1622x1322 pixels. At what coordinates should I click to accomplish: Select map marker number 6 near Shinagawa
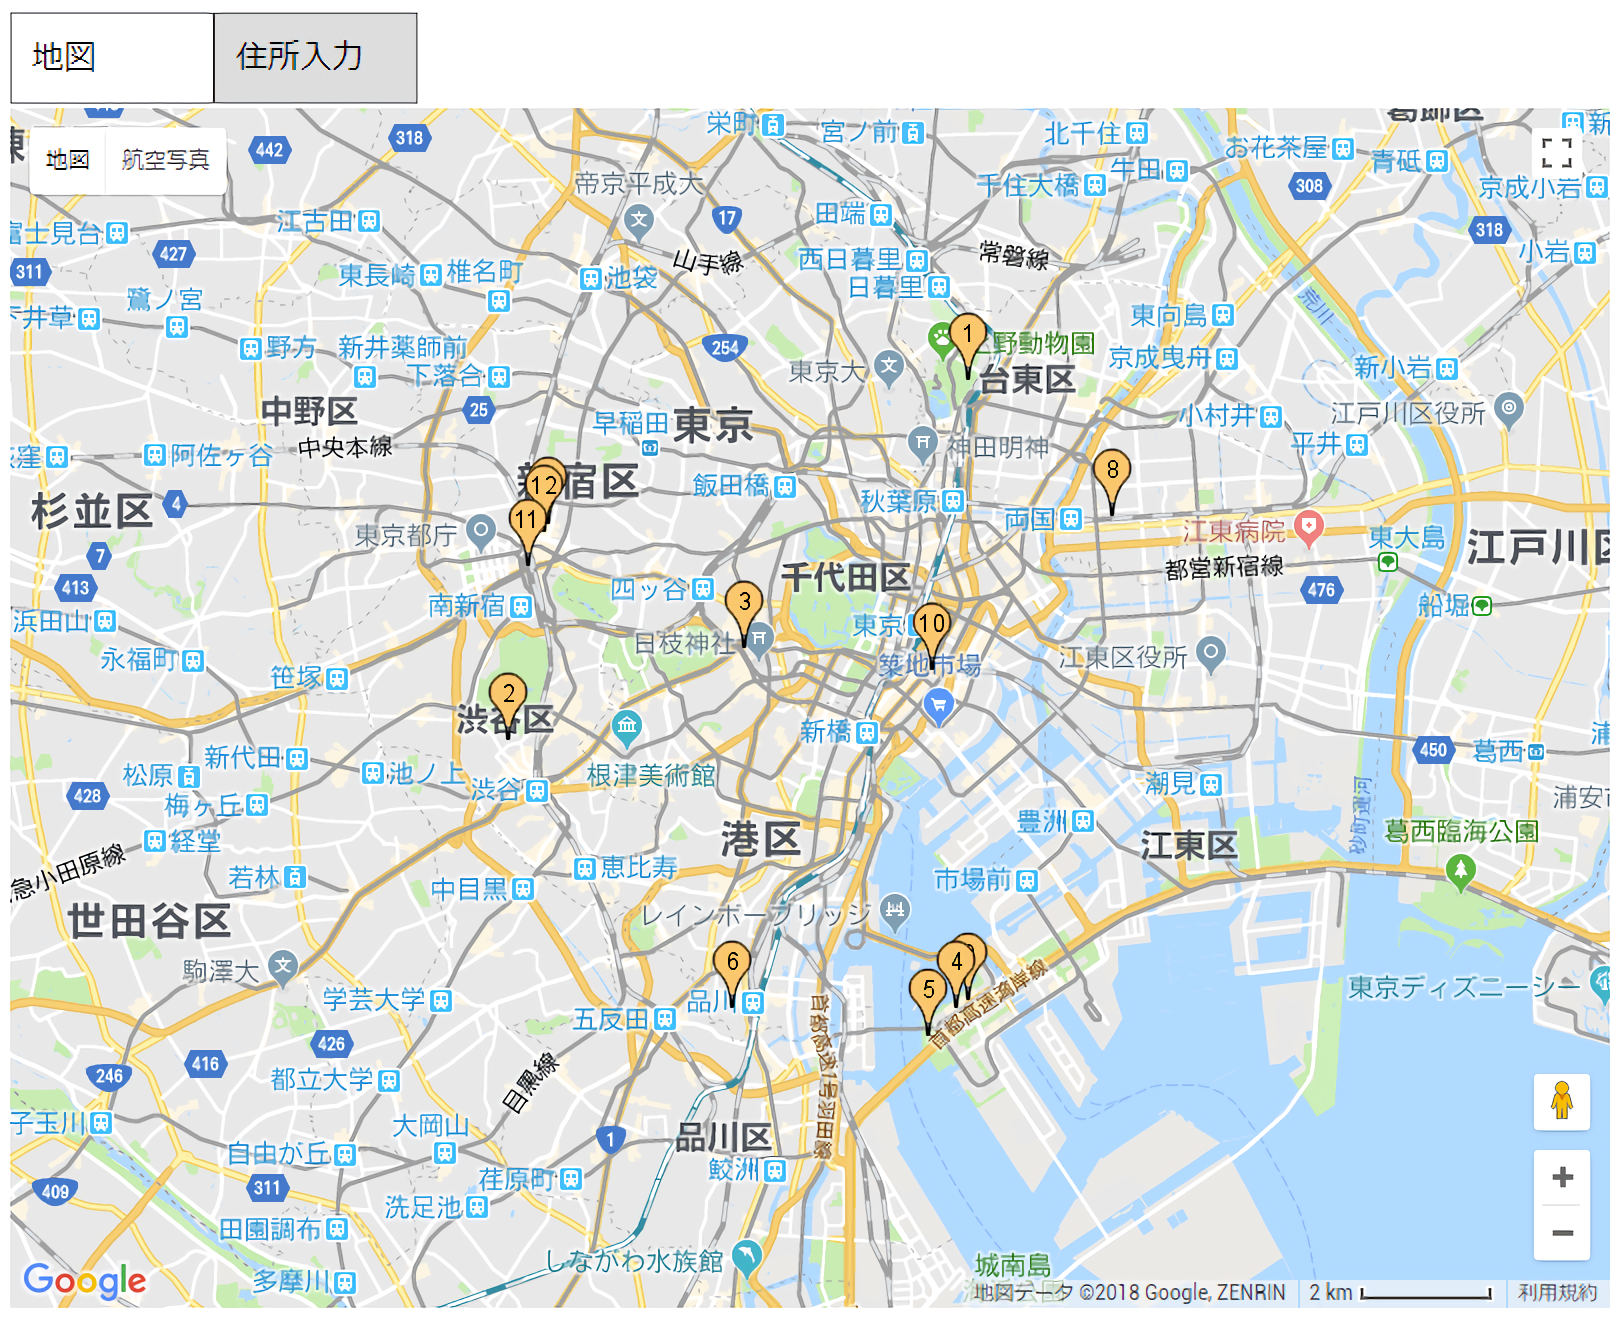[732, 964]
